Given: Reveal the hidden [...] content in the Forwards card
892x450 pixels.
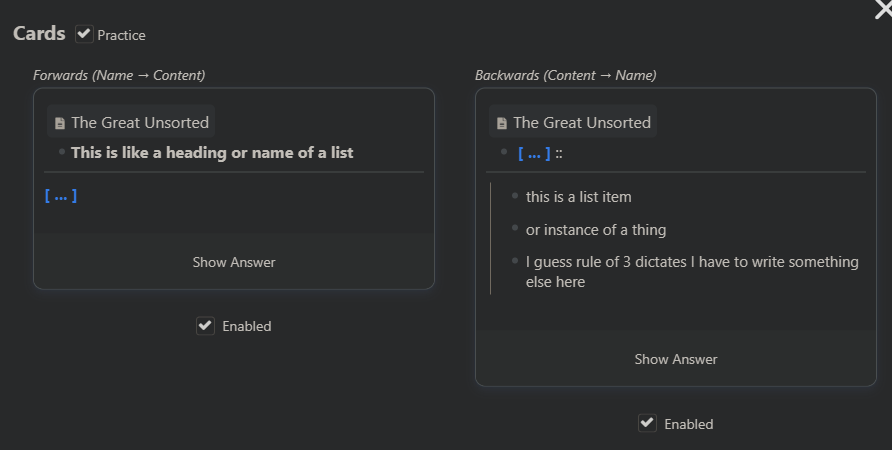Looking at the screenshot, I should [234, 262].
